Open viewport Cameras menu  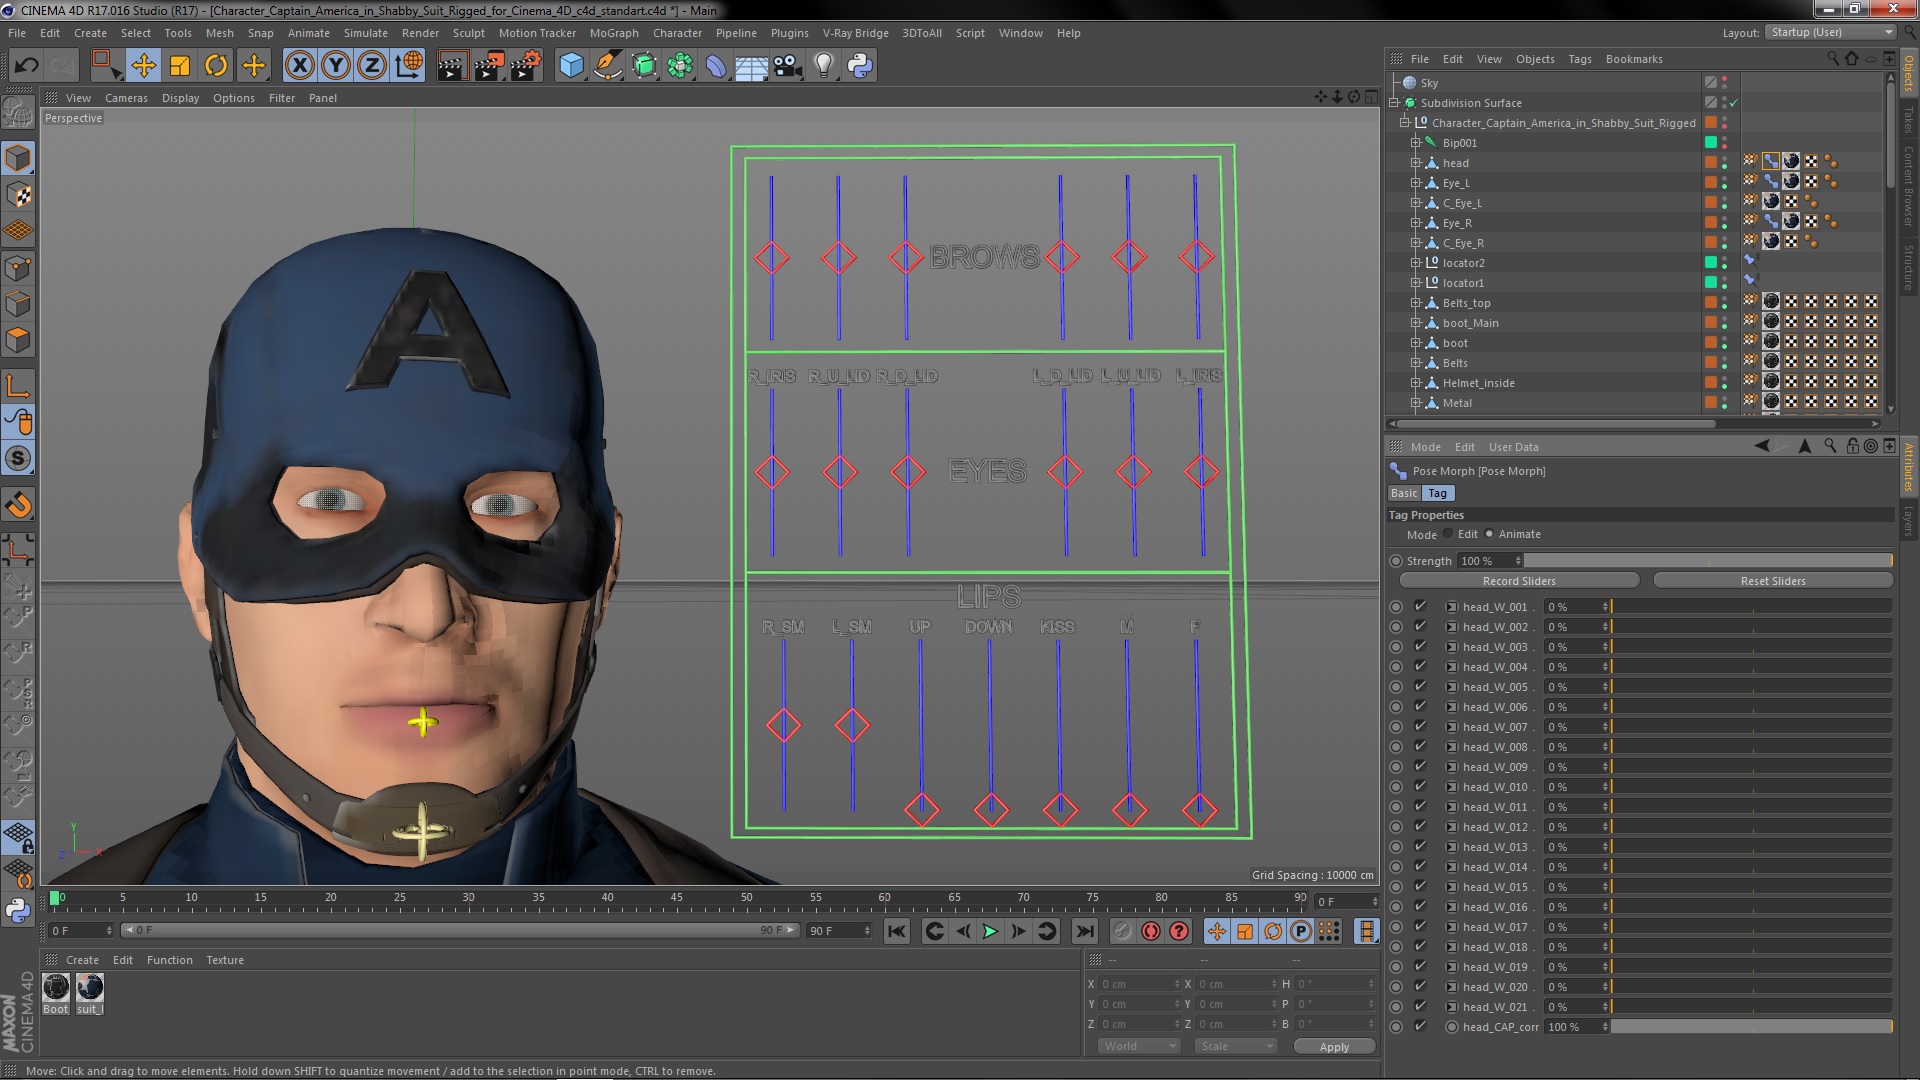(x=126, y=98)
